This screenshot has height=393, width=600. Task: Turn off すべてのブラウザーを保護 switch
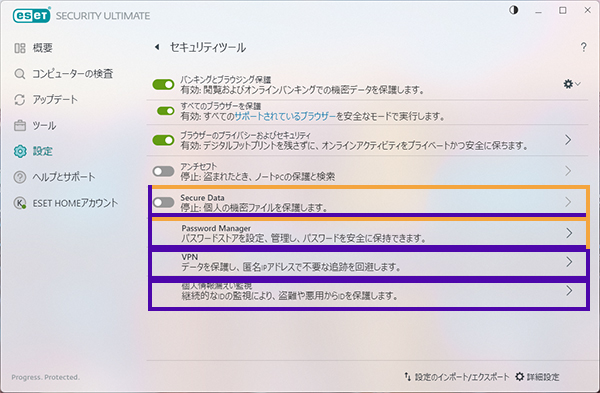[166, 111]
